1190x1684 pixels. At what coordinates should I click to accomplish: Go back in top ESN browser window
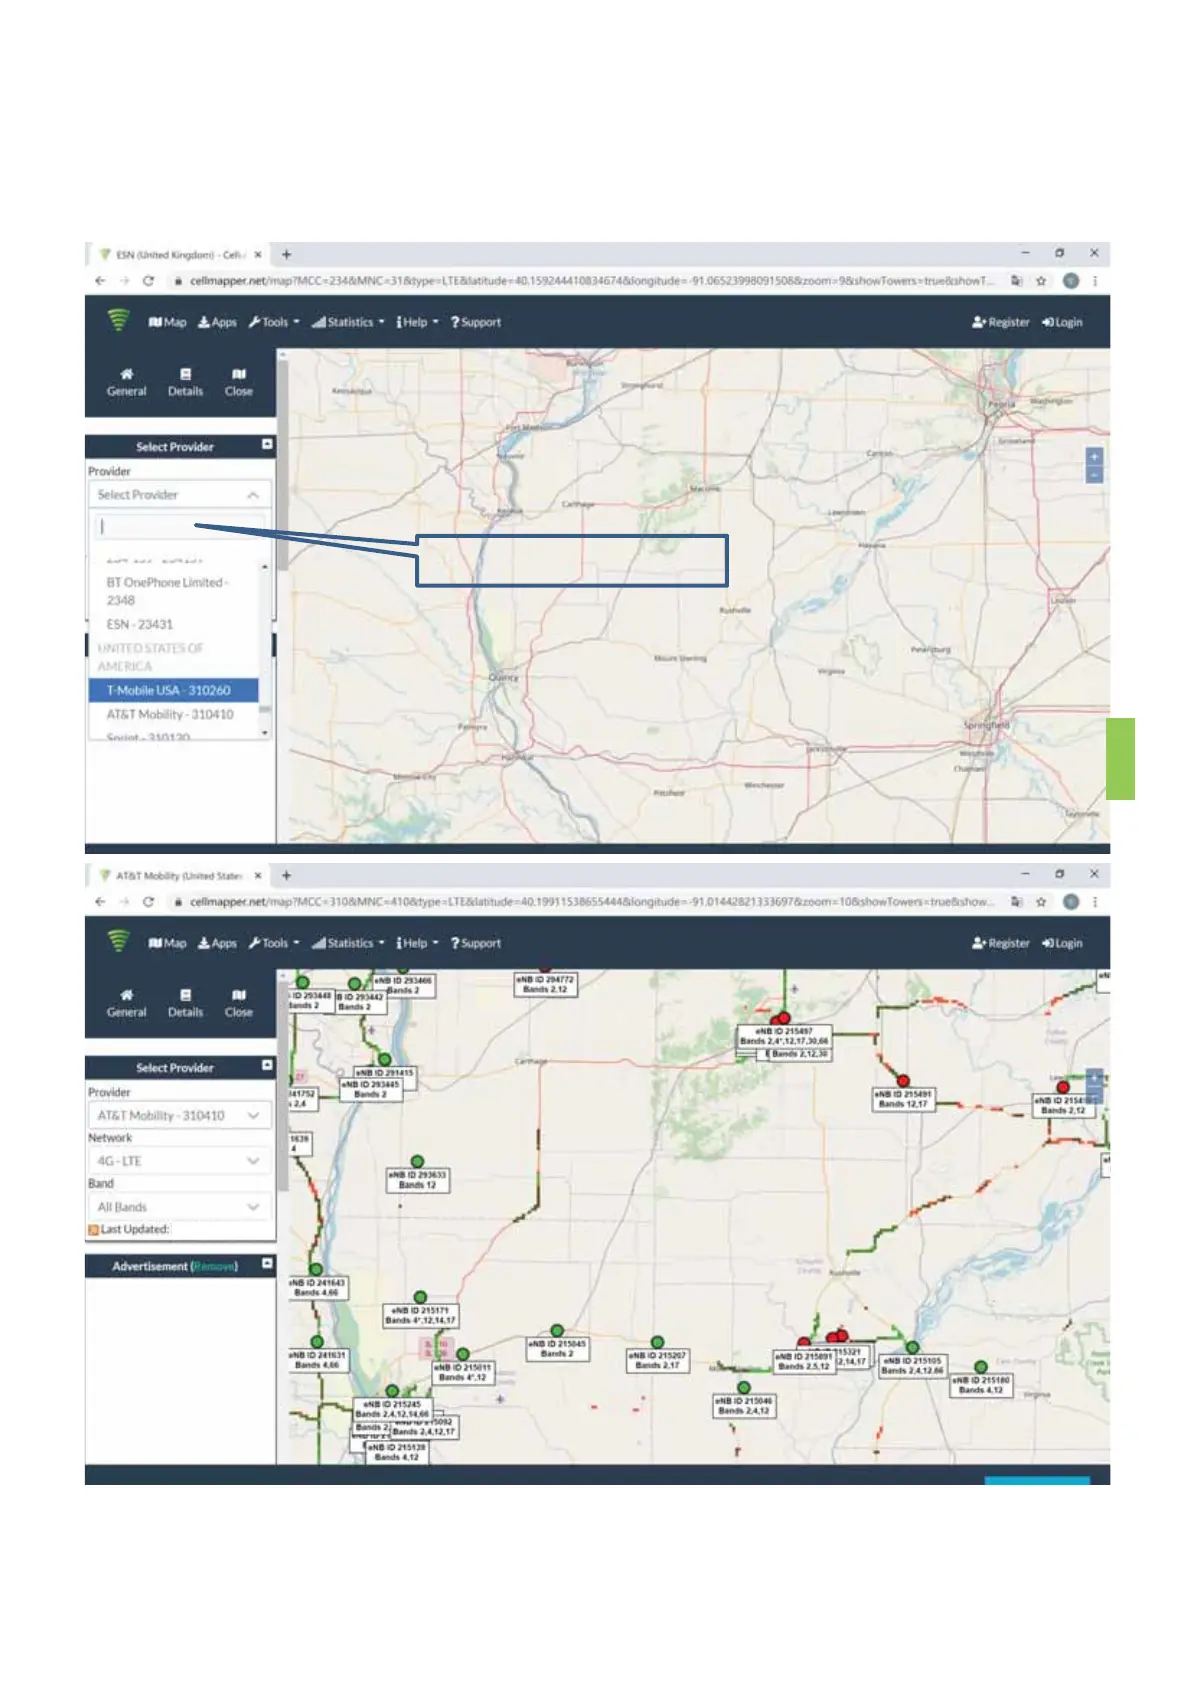(100, 281)
